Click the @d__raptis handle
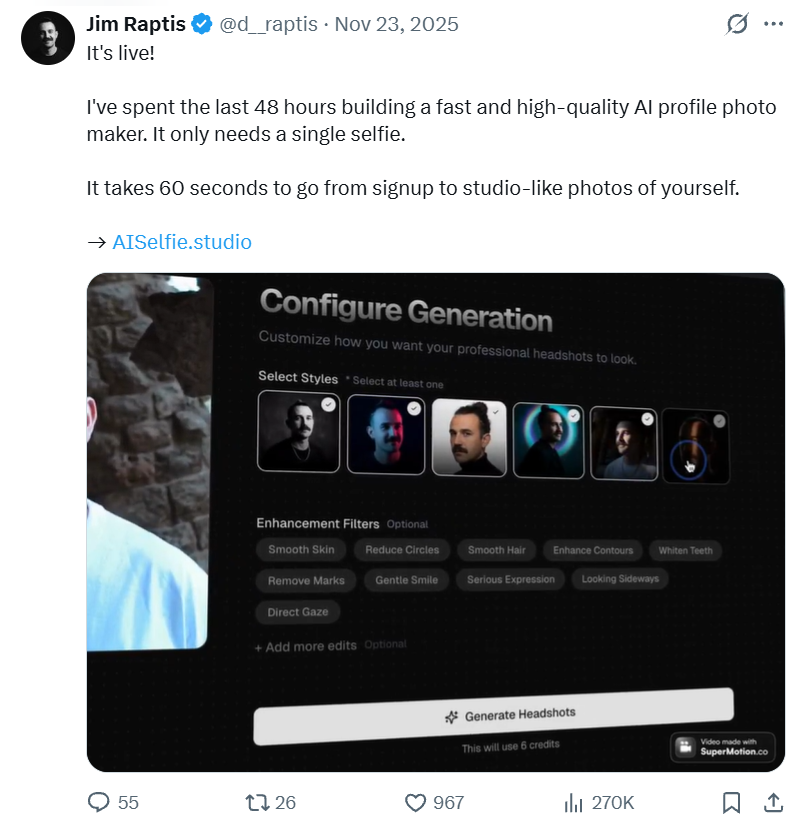806x823 pixels. point(271,24)
